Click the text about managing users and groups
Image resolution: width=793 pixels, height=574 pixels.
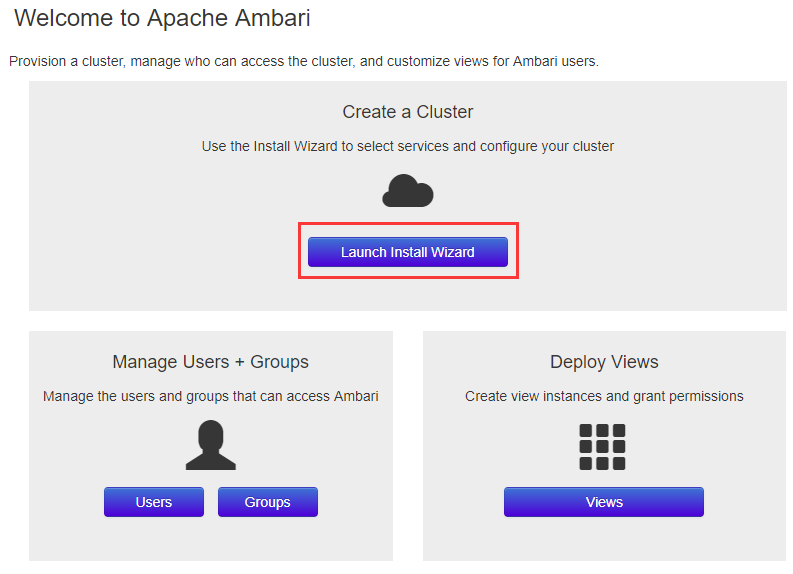(x=210, y=396)
